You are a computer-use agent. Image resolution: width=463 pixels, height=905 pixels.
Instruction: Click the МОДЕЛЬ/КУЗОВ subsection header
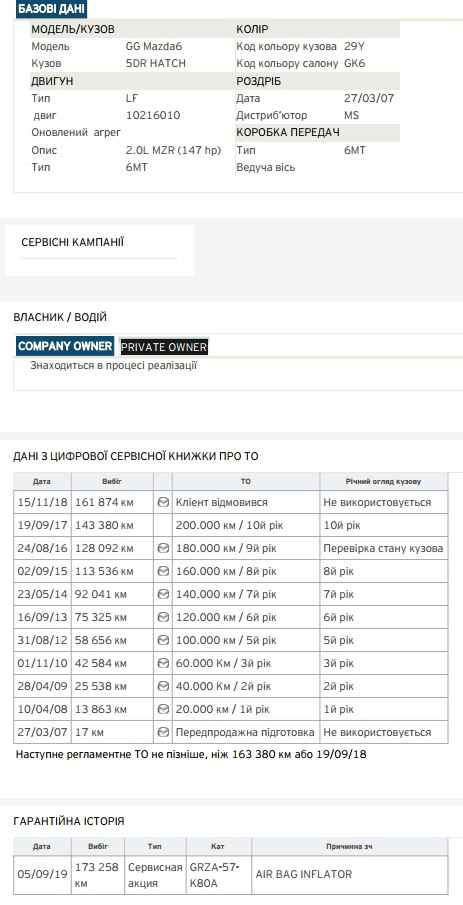[132, 29]
